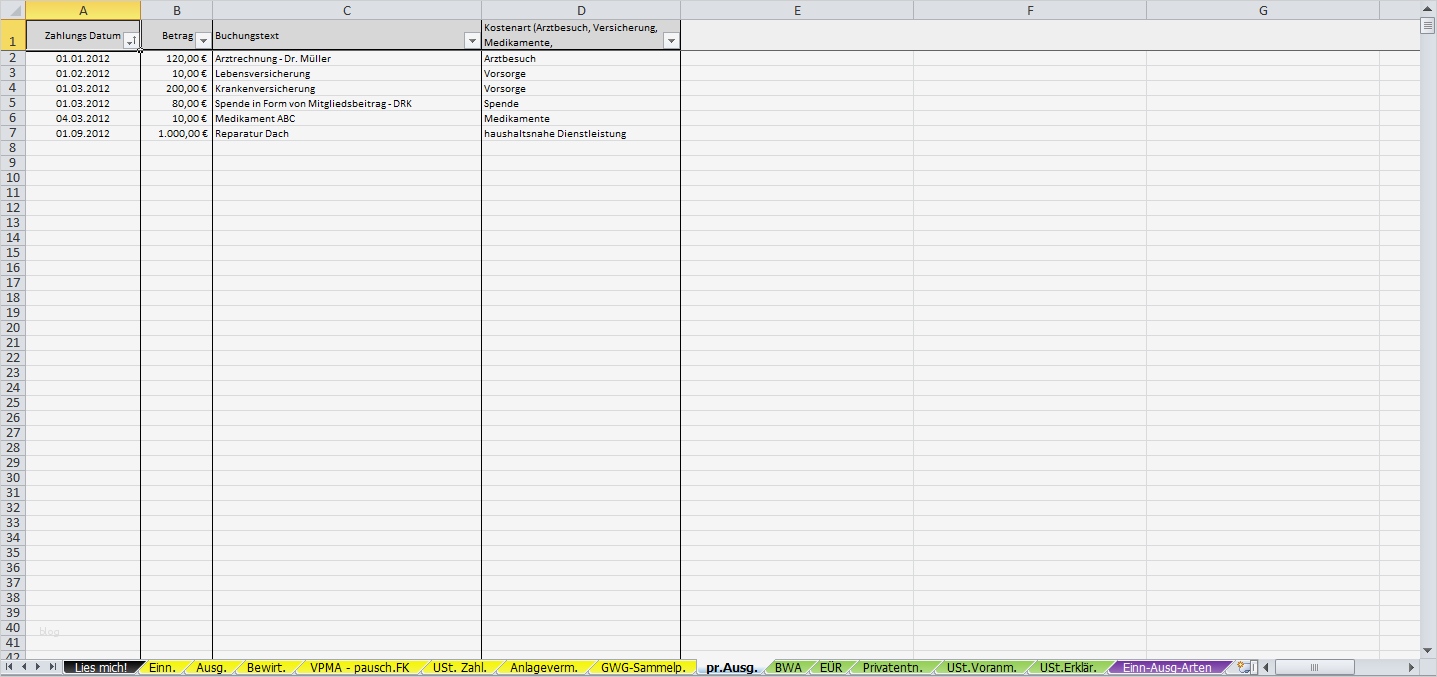The height and width of the screenshot is (677, 1437).
Task: Click the Insert Worksheet icon after Einn-Ausg-Arten
Action: click(1243, 665)
